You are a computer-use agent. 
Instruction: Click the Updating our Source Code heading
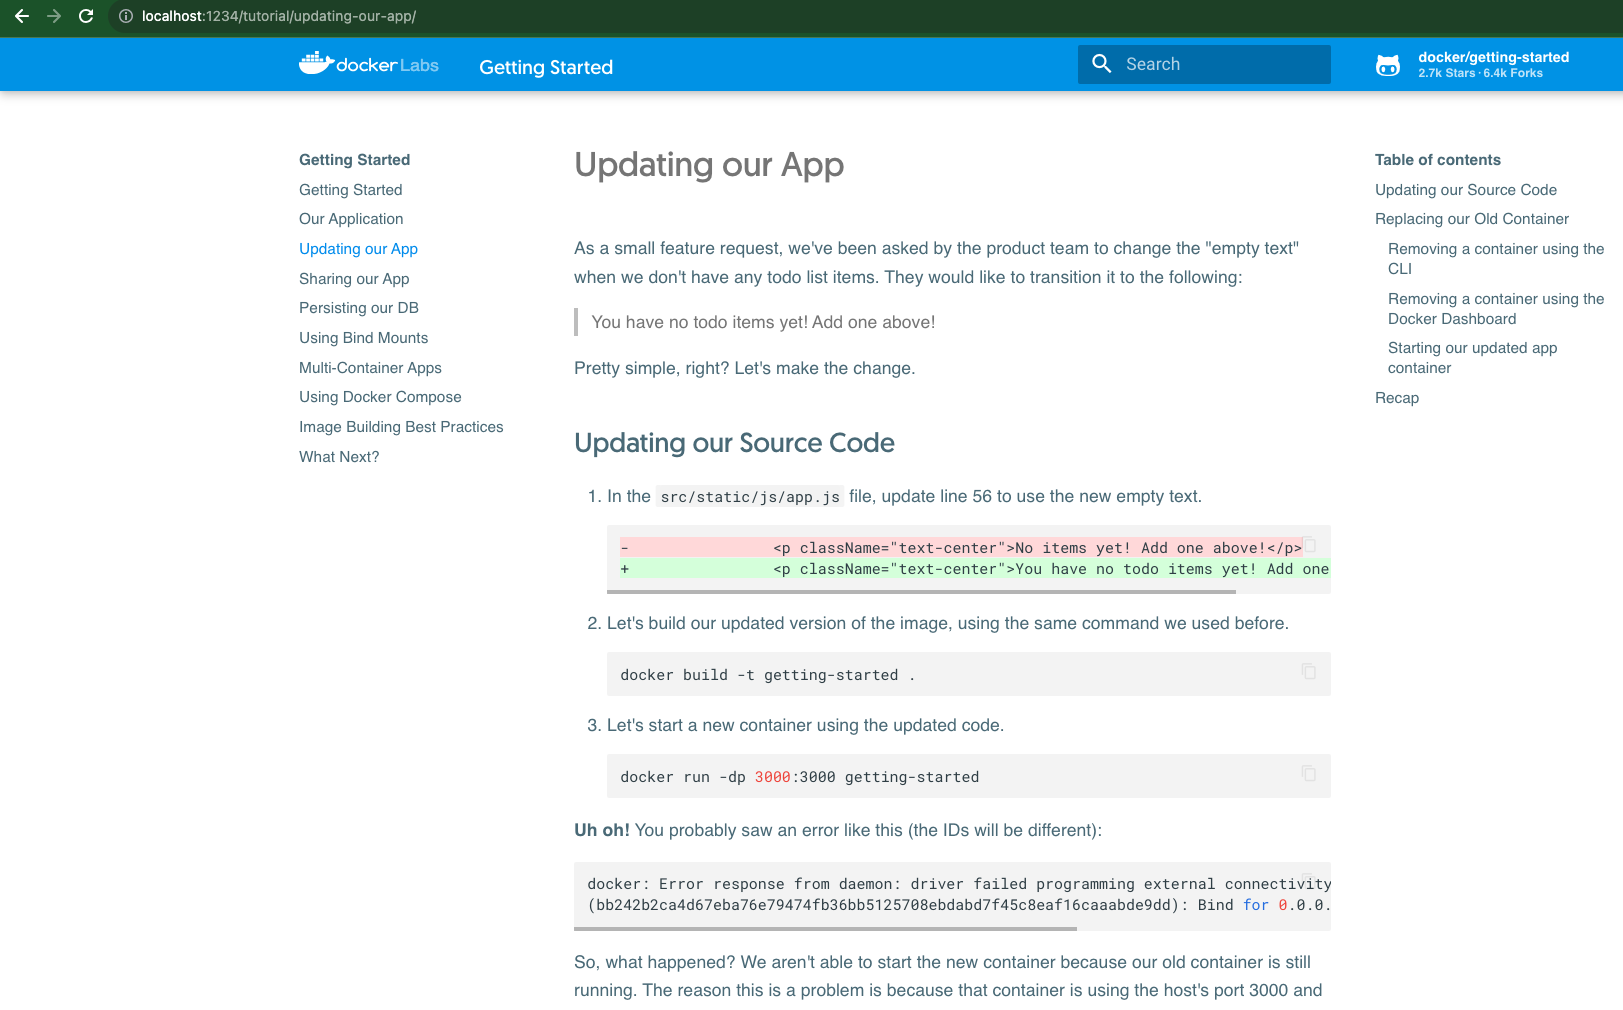click(734, 443)
